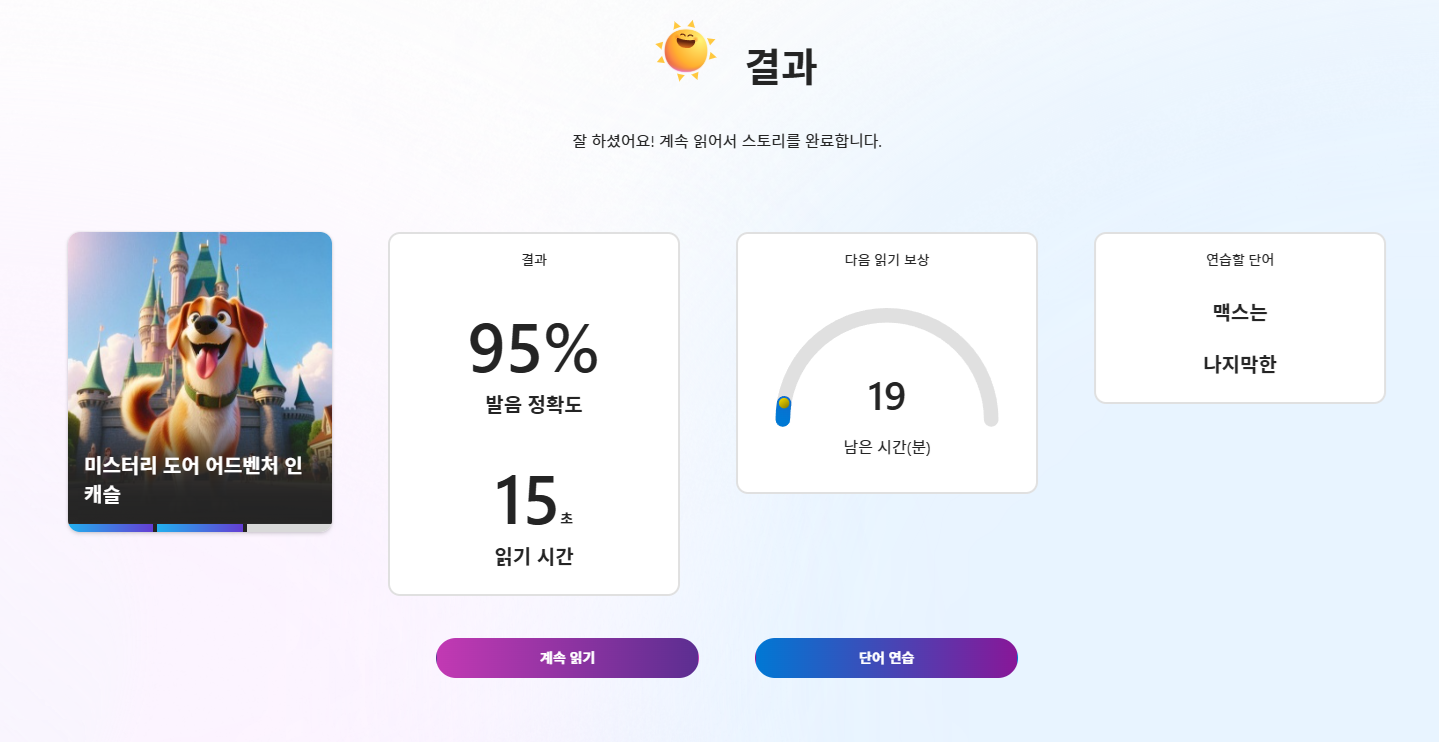Click the 계속 읽기 button
This screenshot has height=742, width=1439.
point(567,658)
